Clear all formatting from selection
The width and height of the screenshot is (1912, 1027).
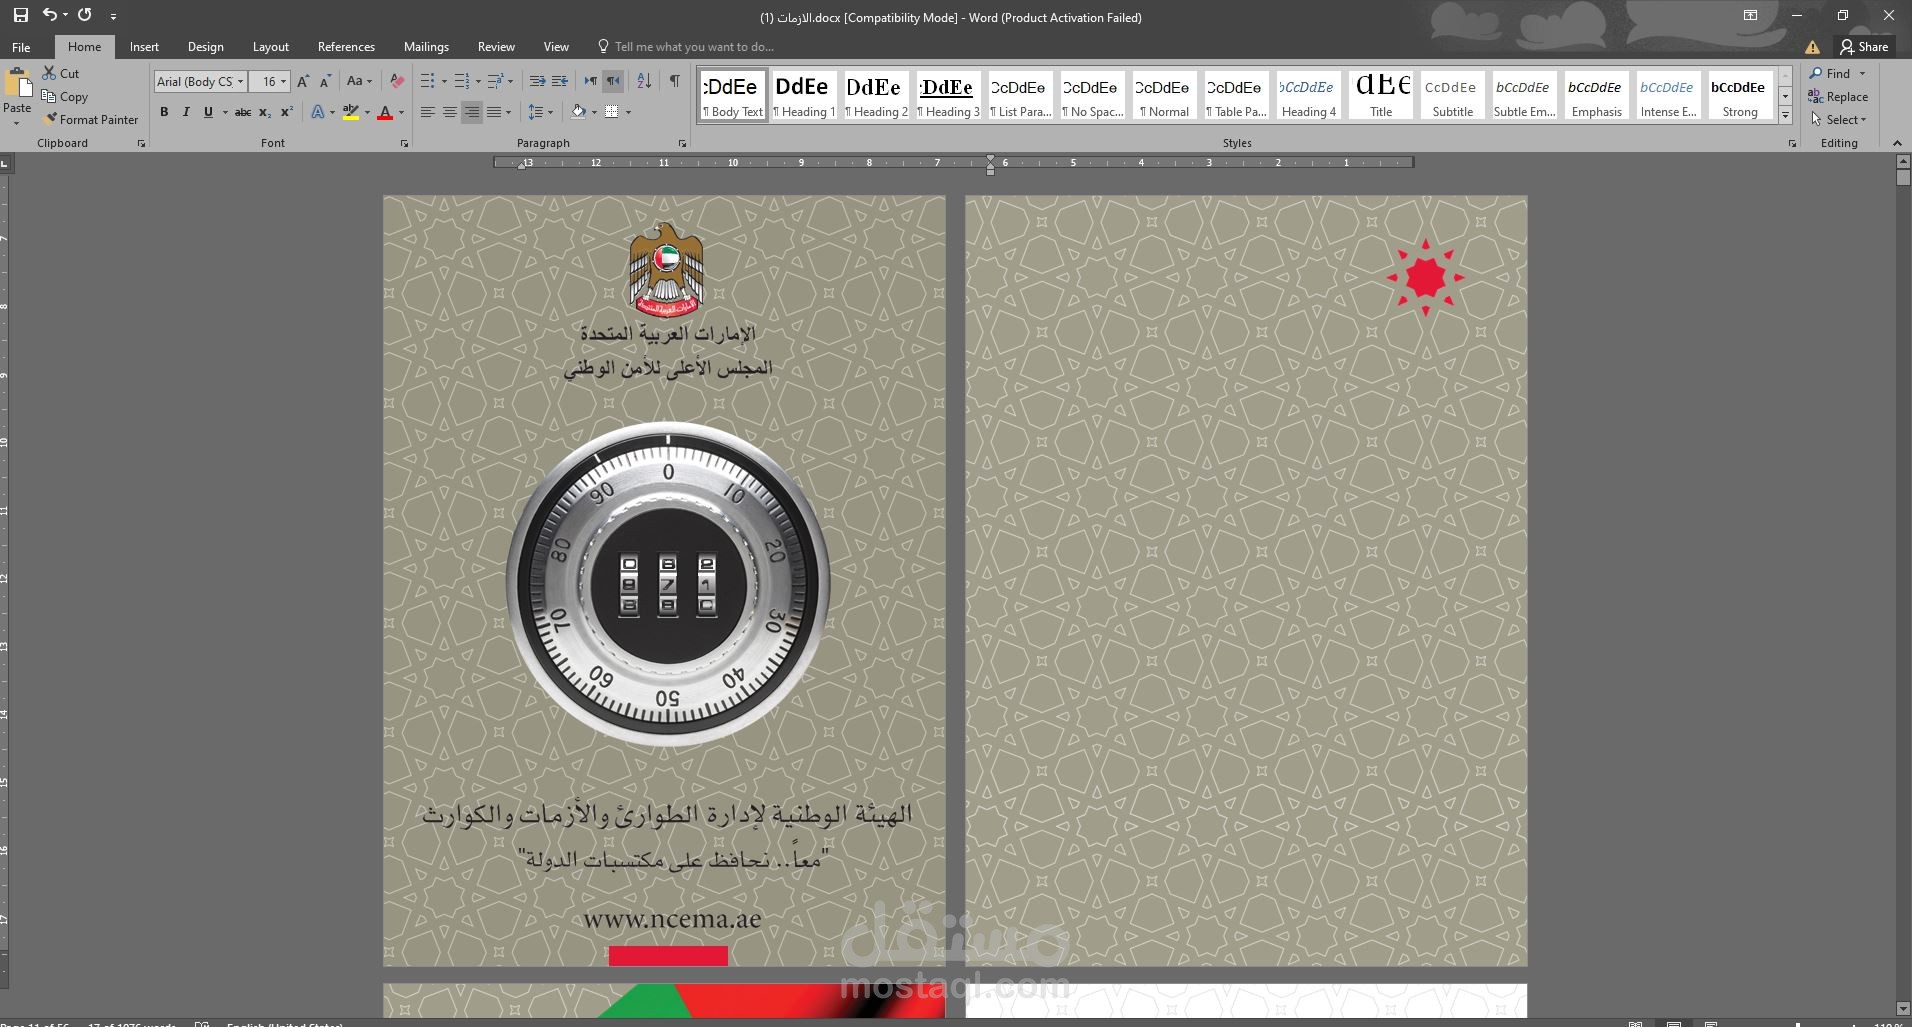(397, 82)
